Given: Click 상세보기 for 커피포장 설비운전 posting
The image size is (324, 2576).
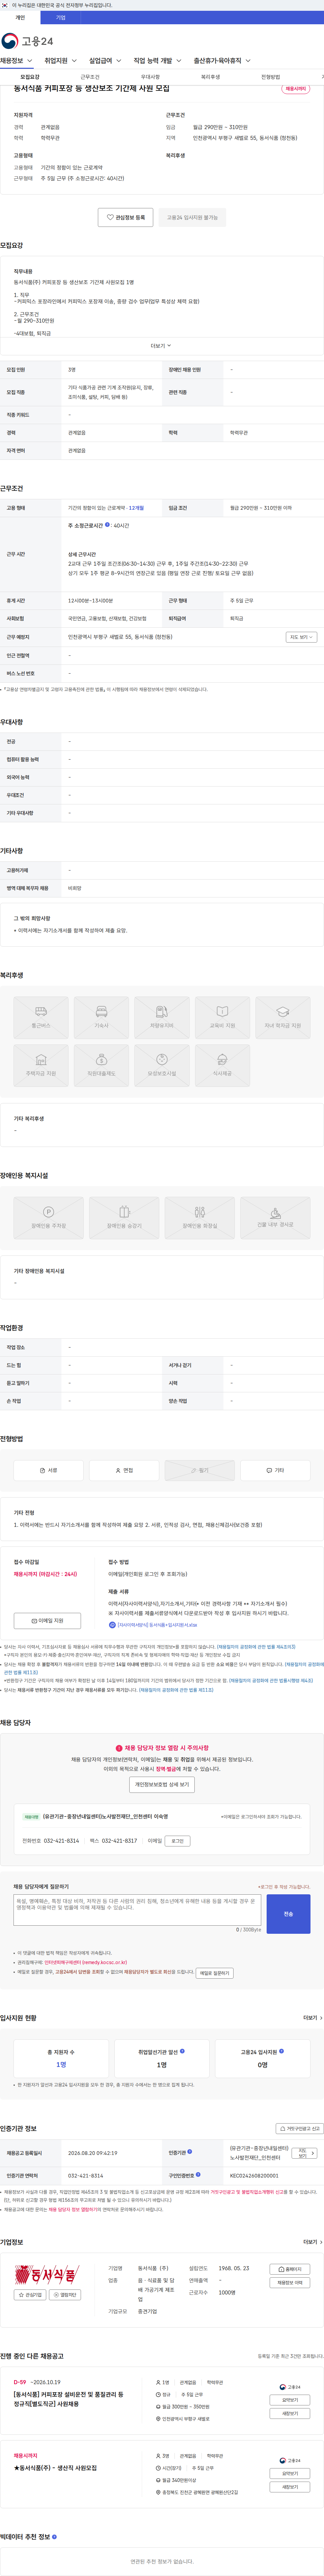Looking at the screenshot, I should click(290, 2400).
